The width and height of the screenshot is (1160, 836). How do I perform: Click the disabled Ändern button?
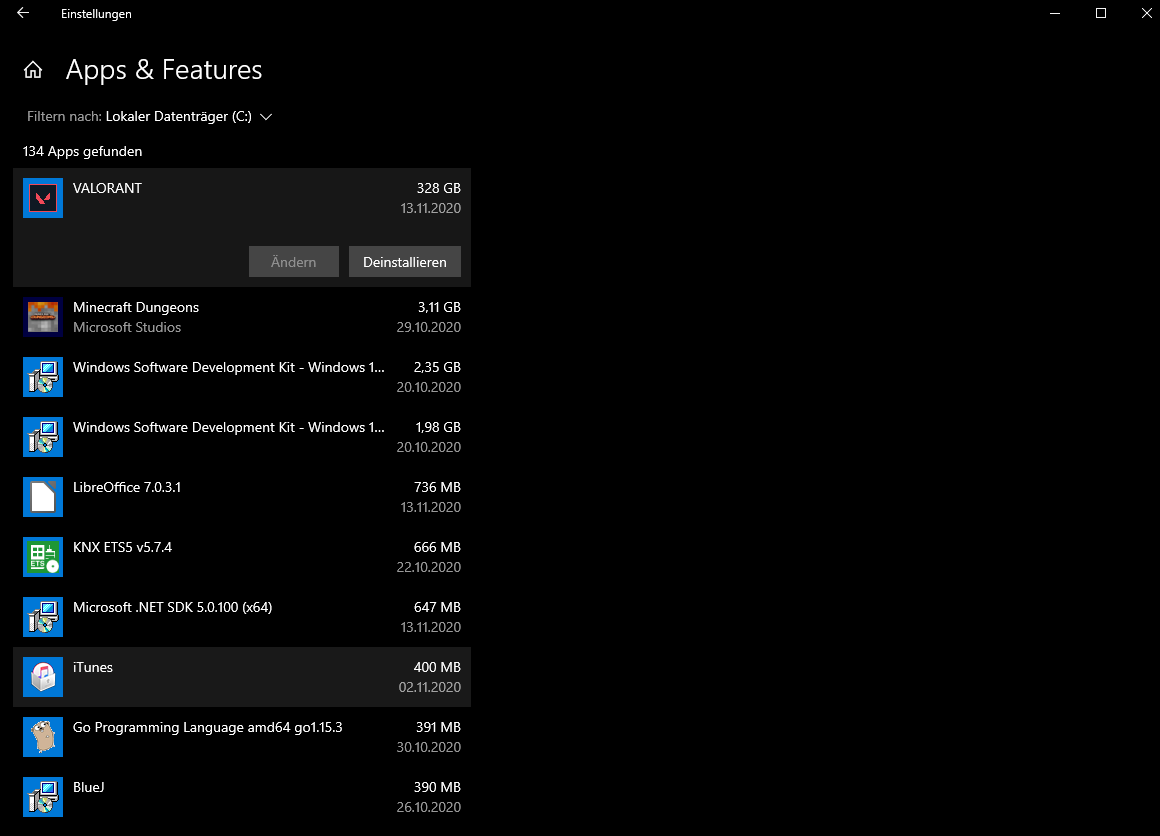(x=294, y=262)
